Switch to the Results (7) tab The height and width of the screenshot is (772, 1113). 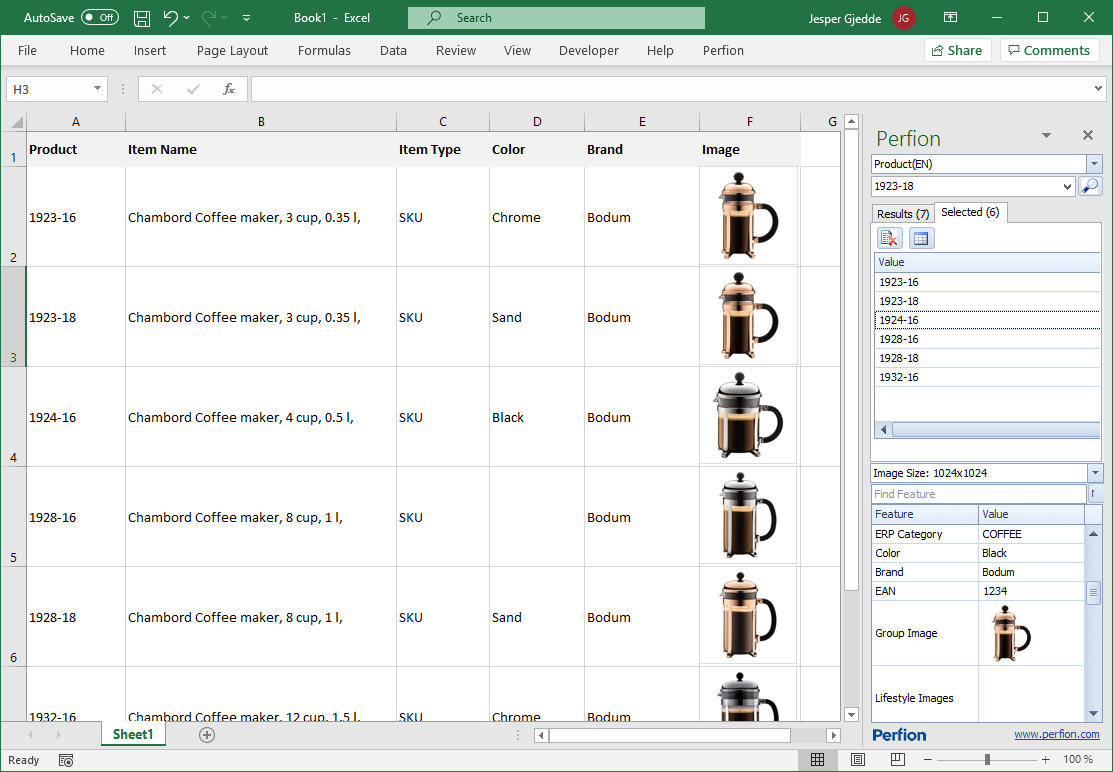coord(902,213)
